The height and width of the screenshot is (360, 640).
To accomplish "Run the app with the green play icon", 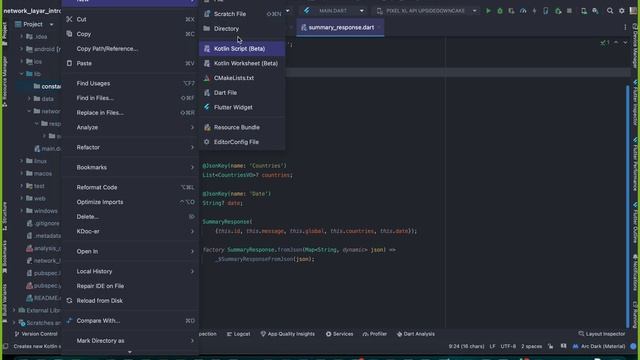I will [488, 11].
